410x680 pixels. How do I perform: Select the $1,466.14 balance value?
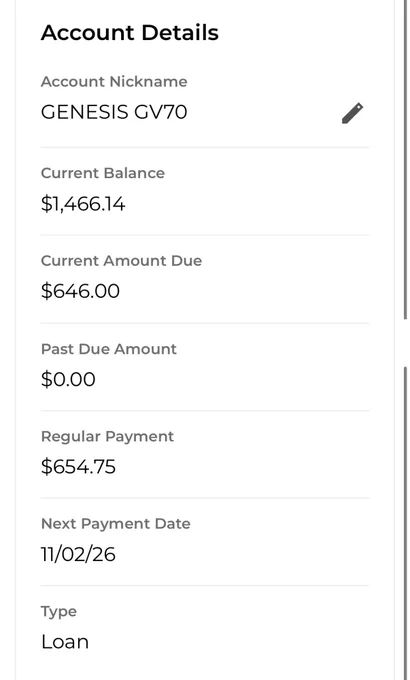pyautogui.click(x=83, y=203)
